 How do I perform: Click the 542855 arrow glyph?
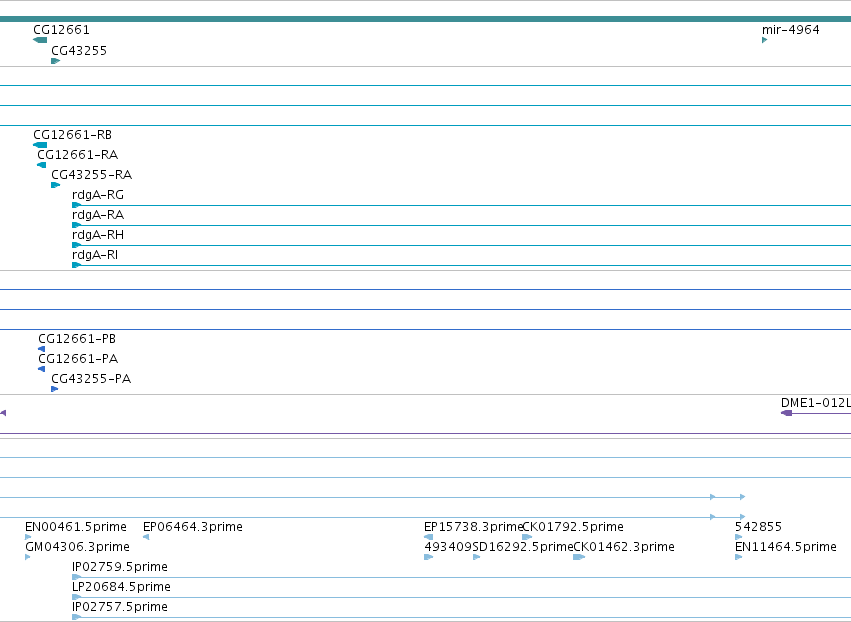738,537
